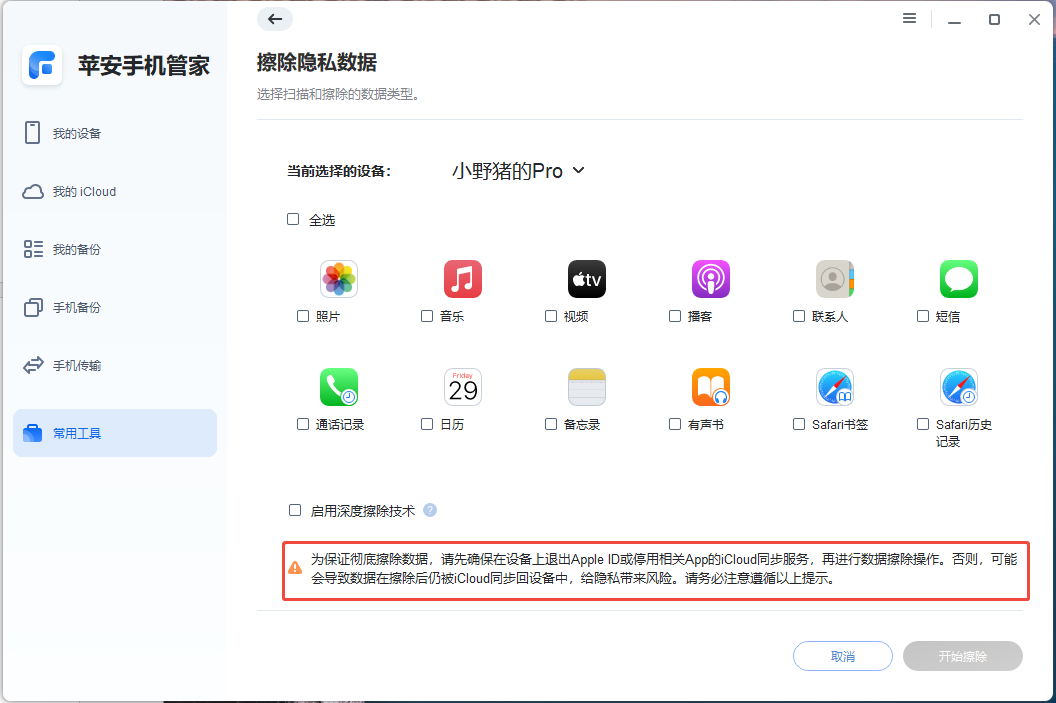This screenshot has height=703, width=1056.
Task: Open the help tooltip beside deep erase option
Action: tap(430, 510)
